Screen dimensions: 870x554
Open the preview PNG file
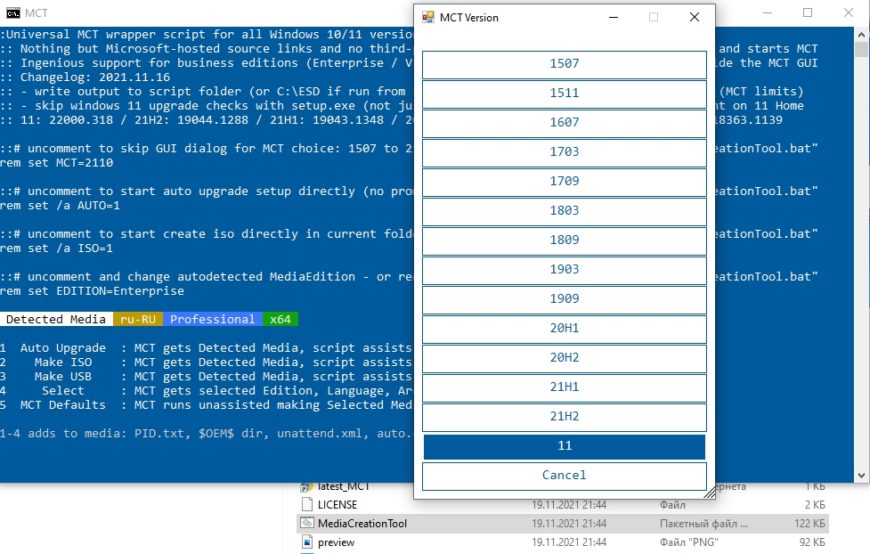334,543
